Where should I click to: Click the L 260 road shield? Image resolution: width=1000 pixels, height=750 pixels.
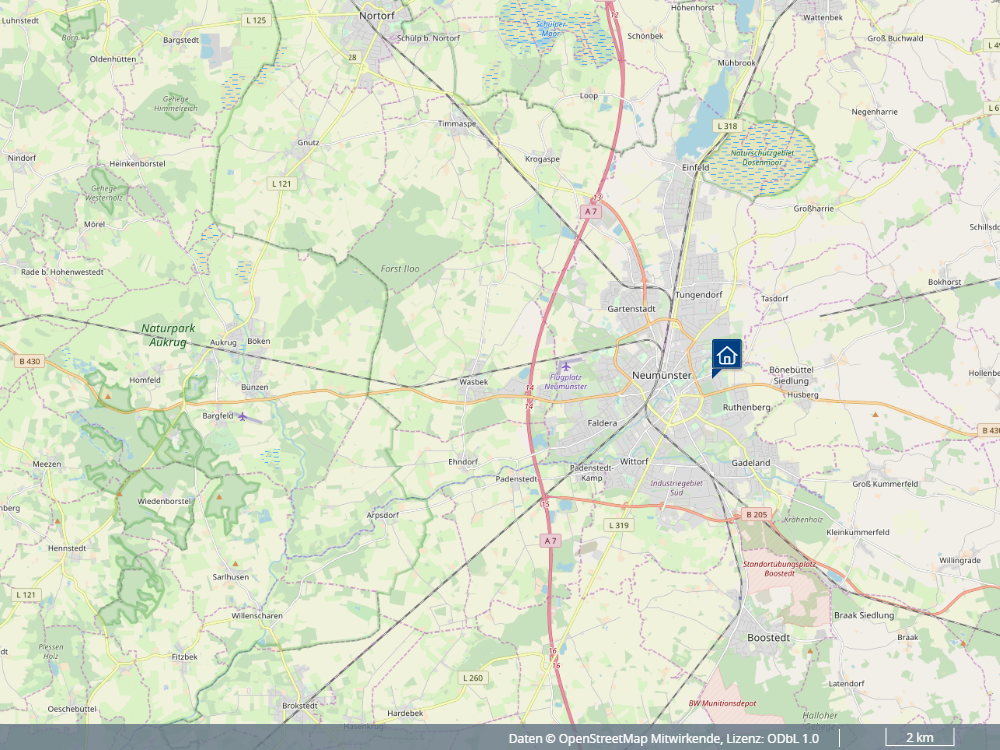(x=473, y=678)
